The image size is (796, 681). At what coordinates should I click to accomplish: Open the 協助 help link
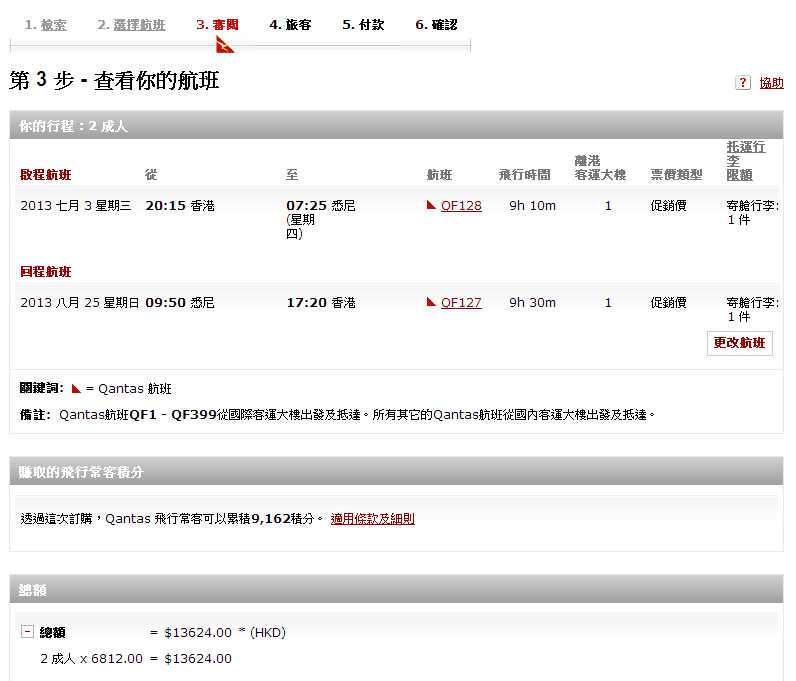click(x=771, y=83)
